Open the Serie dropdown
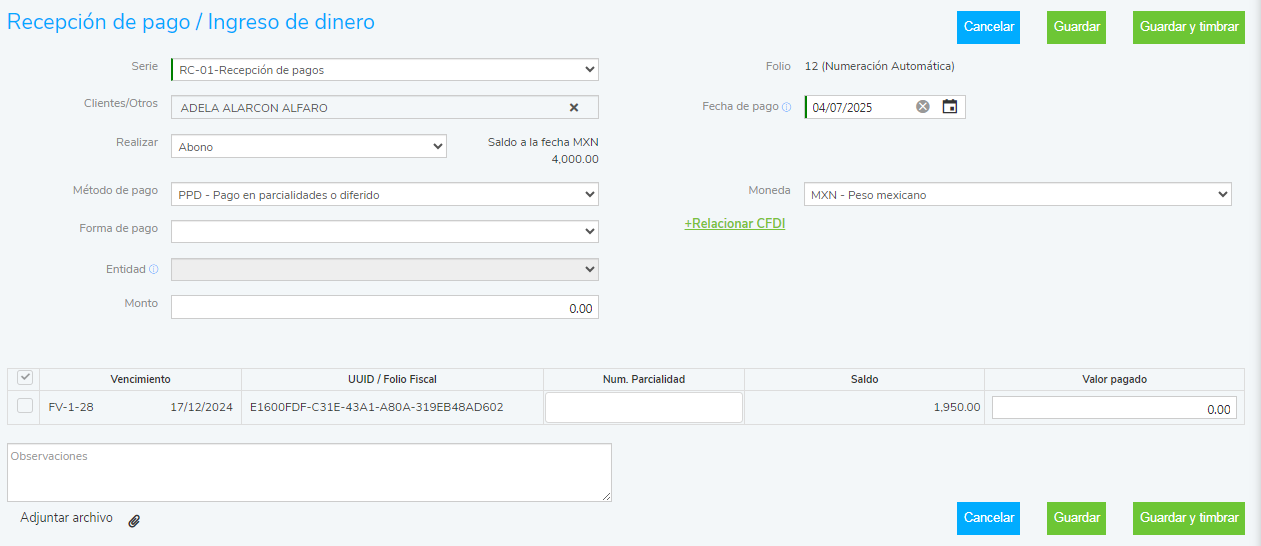Viewport: 1261px width, 546px height. 385,70
